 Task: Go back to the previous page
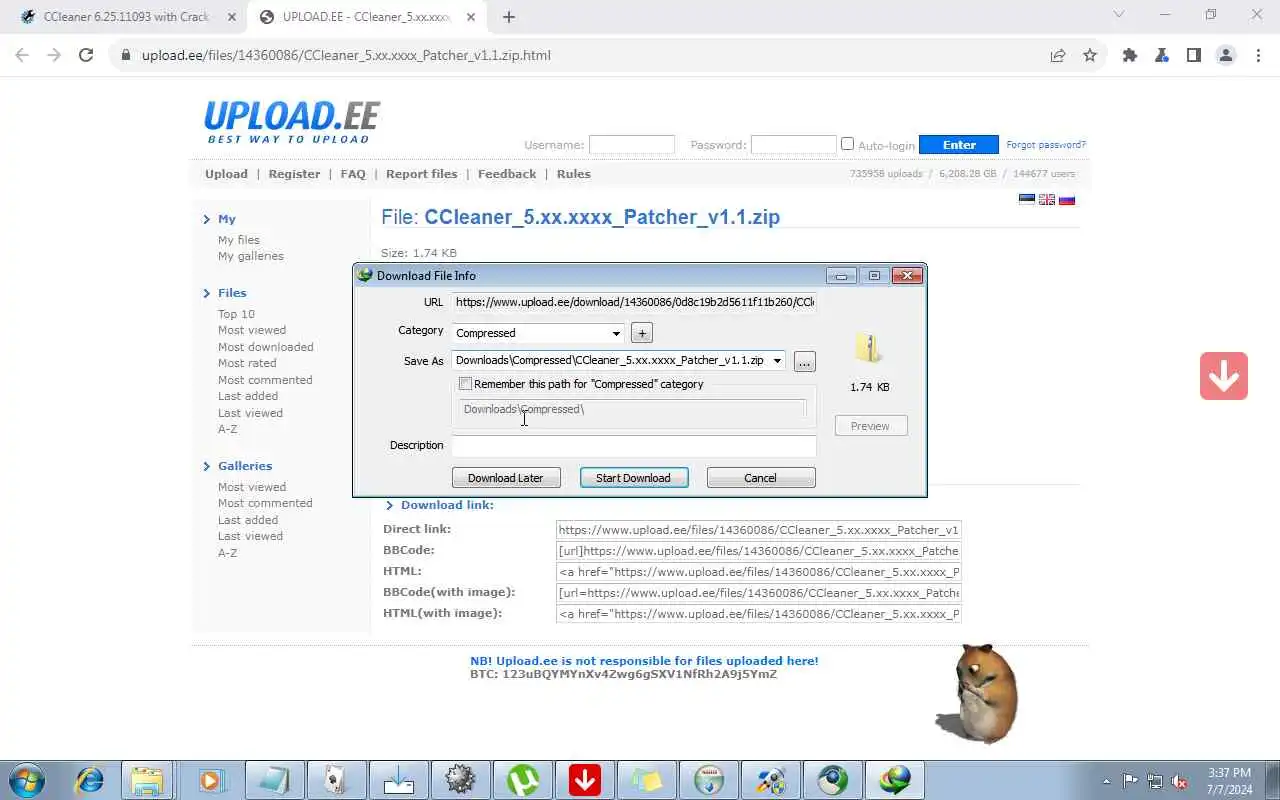22,55
